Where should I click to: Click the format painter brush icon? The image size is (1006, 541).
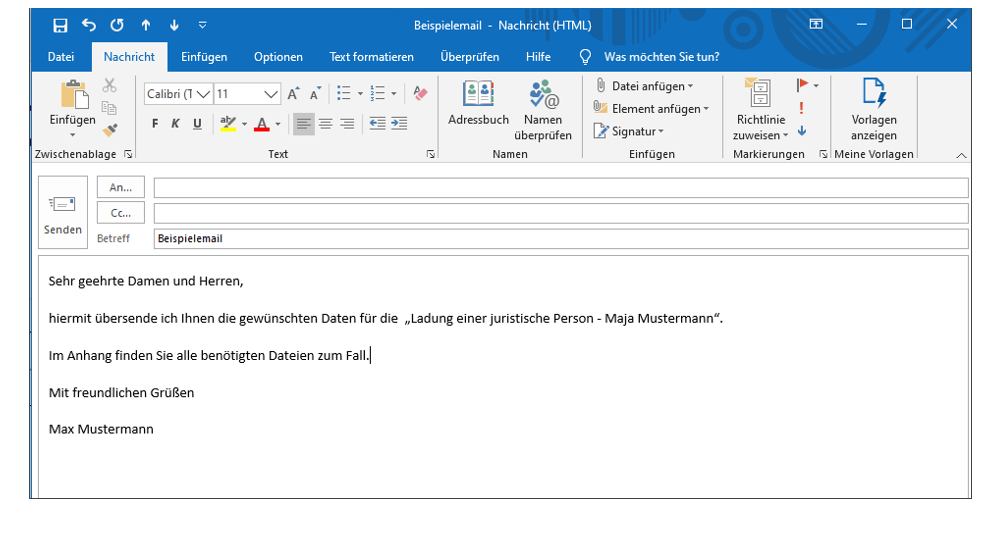[110, 129]
